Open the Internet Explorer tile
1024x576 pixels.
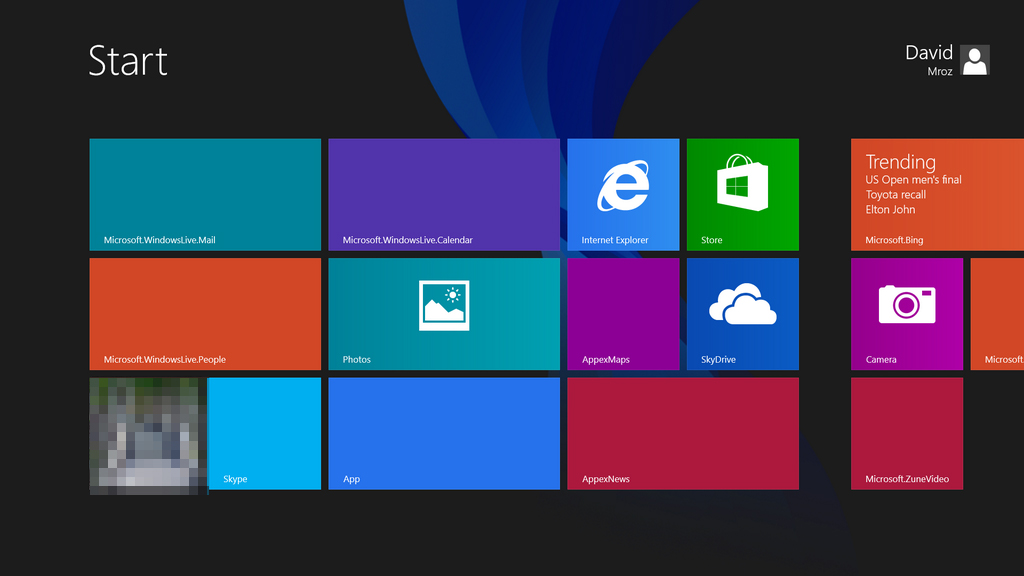(x=623, y=195)
